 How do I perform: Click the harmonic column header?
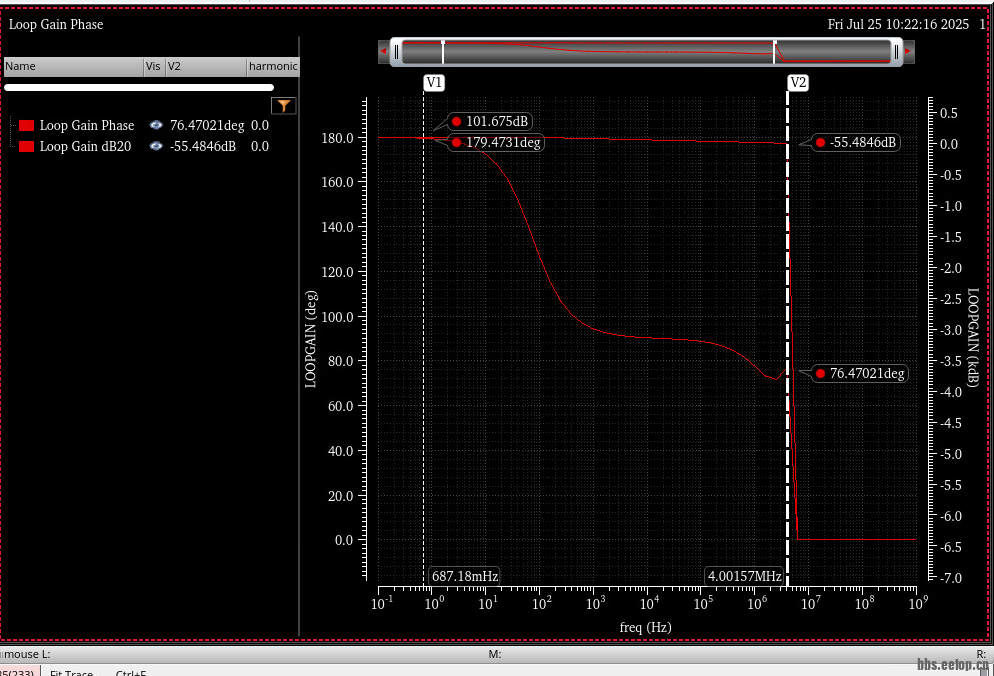tap(273, 67)
